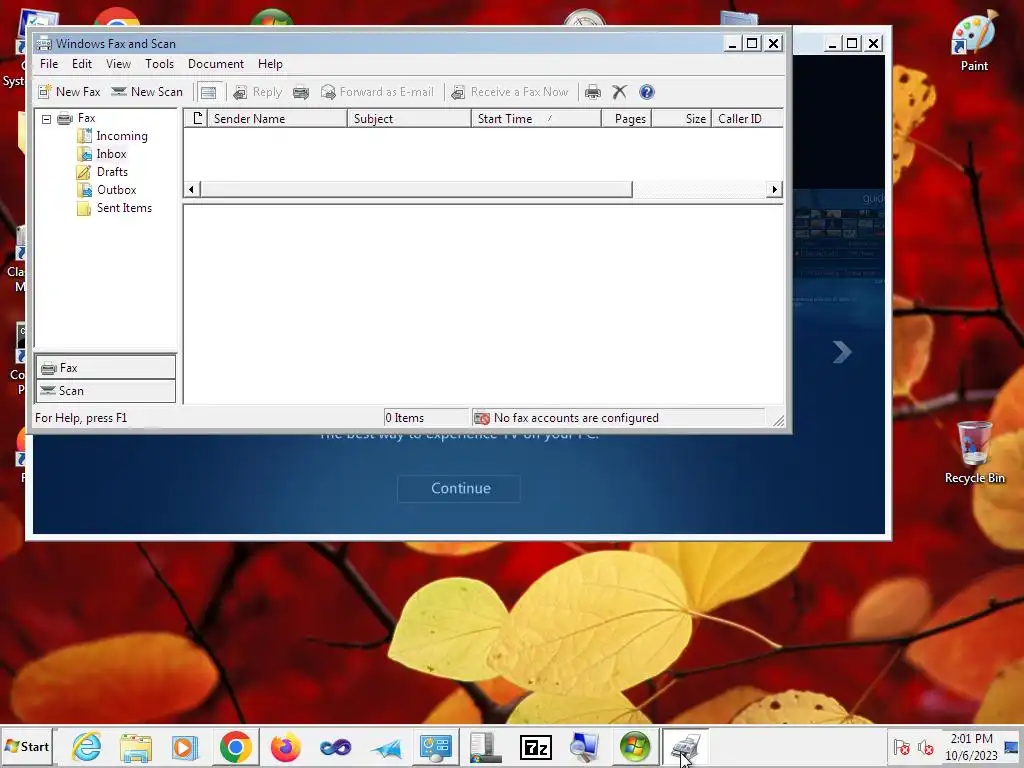This screenshot has height=768, width=1024.
Task: Select the Incoming folder
Action: pos(121,136)
